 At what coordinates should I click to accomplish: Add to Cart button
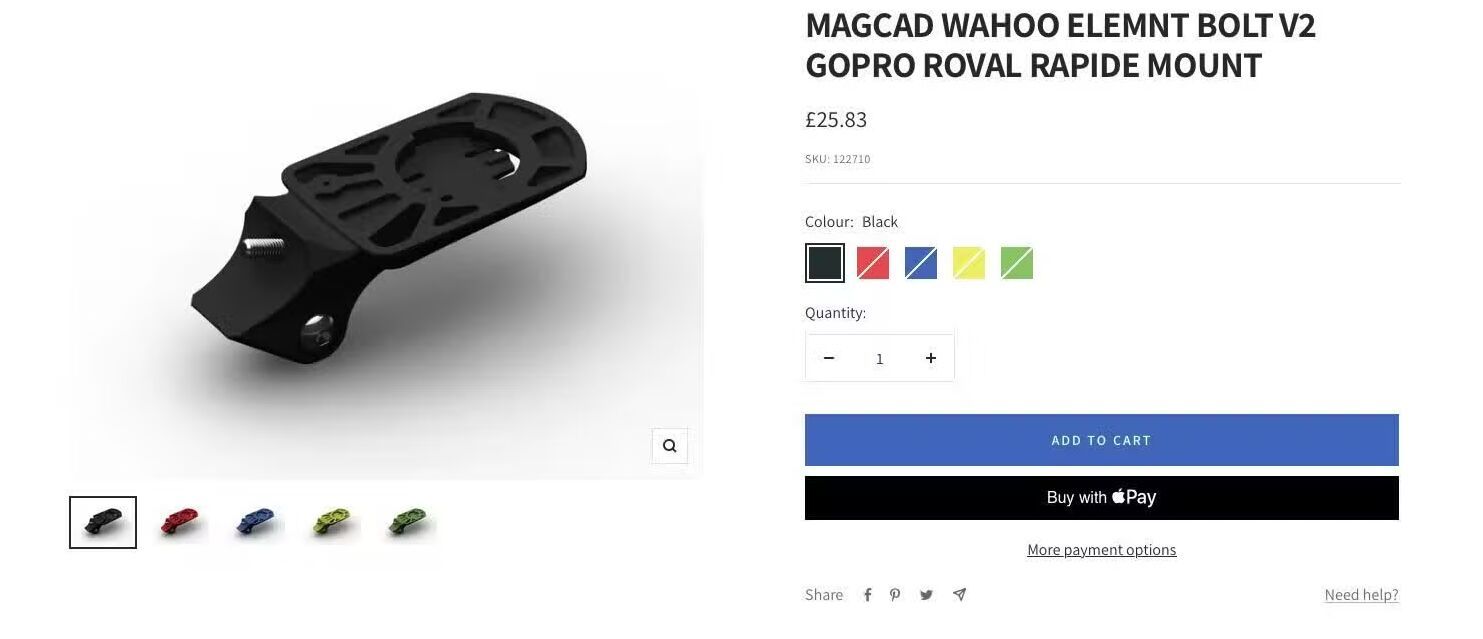(1101, 440)
